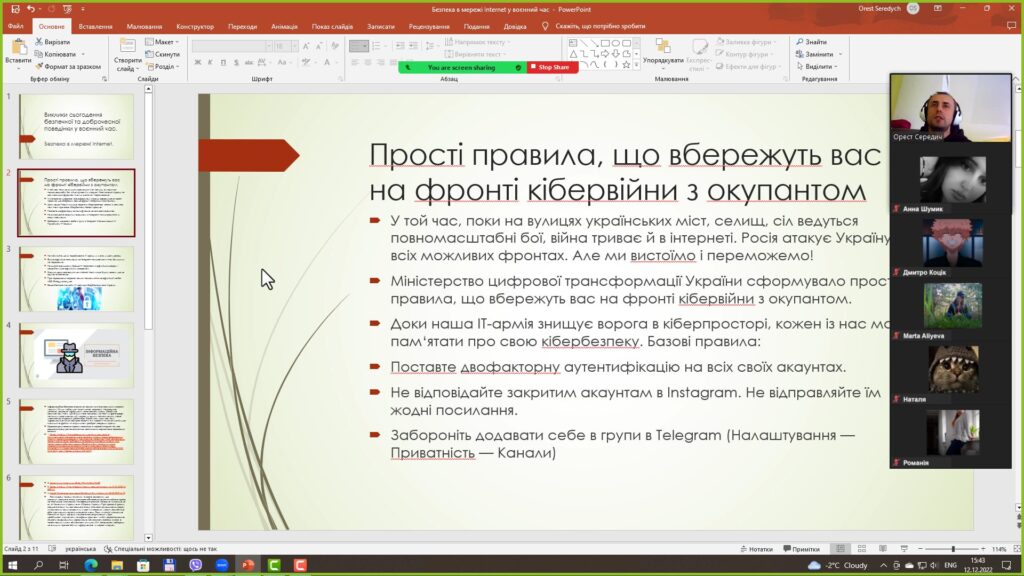Select the Format Painter (Формат за зразком) tool

[39, 66]
